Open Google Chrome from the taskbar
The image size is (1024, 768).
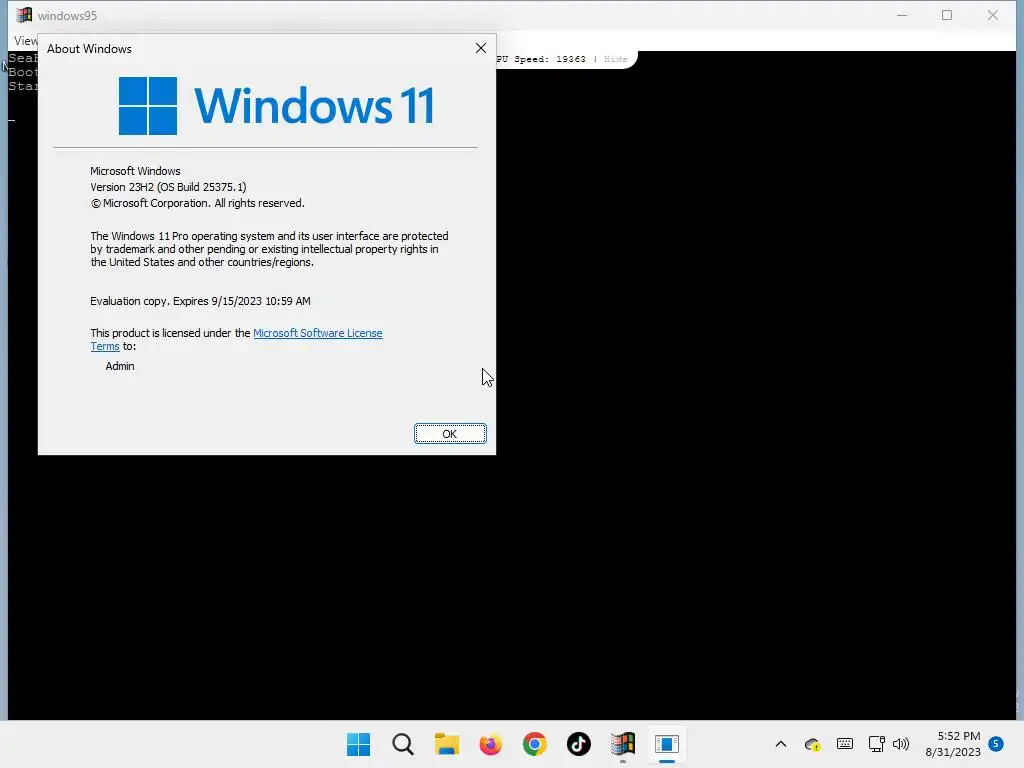pos(534,744)
